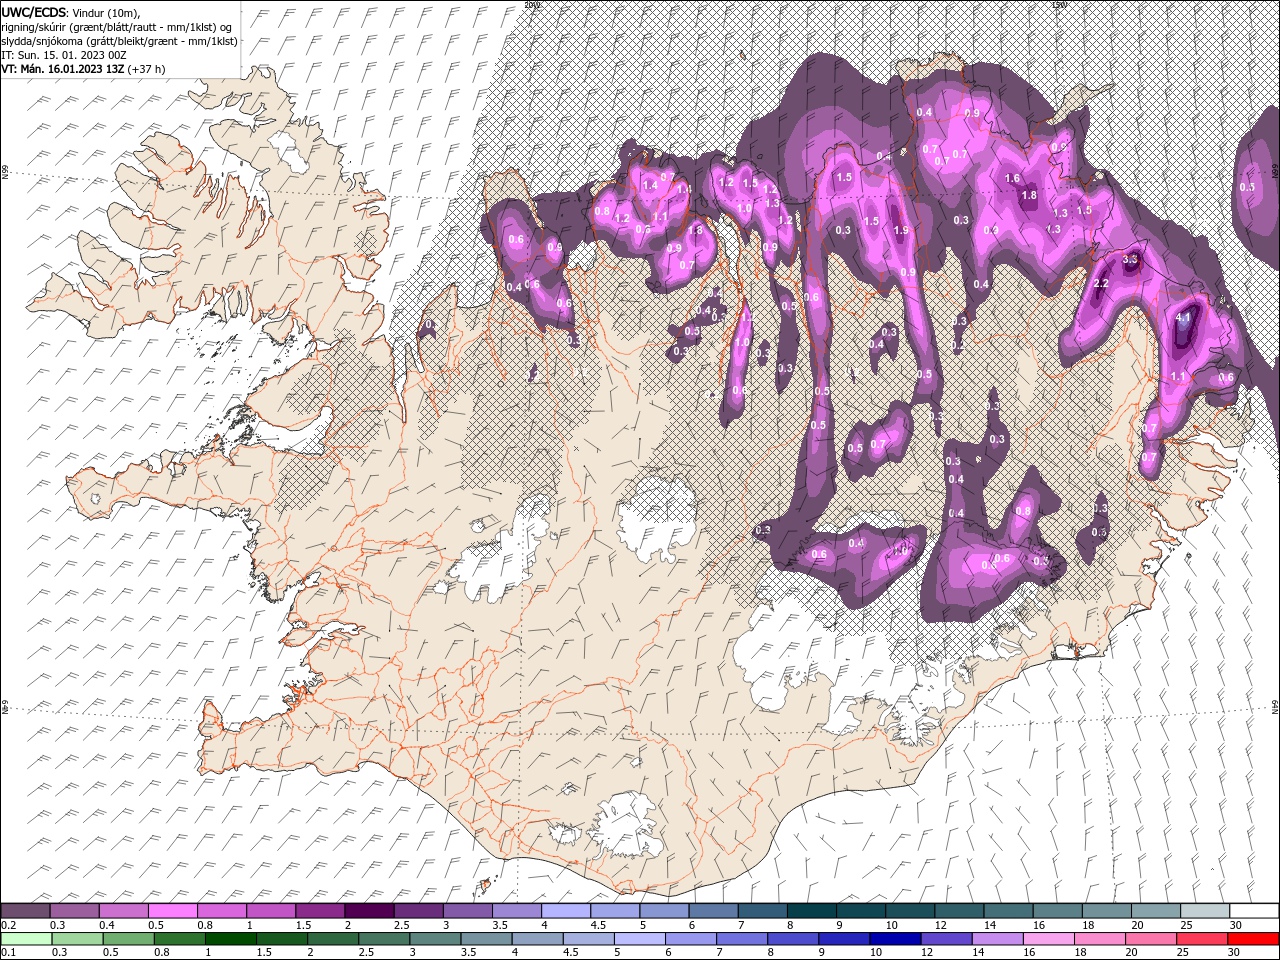Screen dimensions: 1280x960
Task: Click the 1.6 snowfall value on the map
Action: pos(1012,179)
